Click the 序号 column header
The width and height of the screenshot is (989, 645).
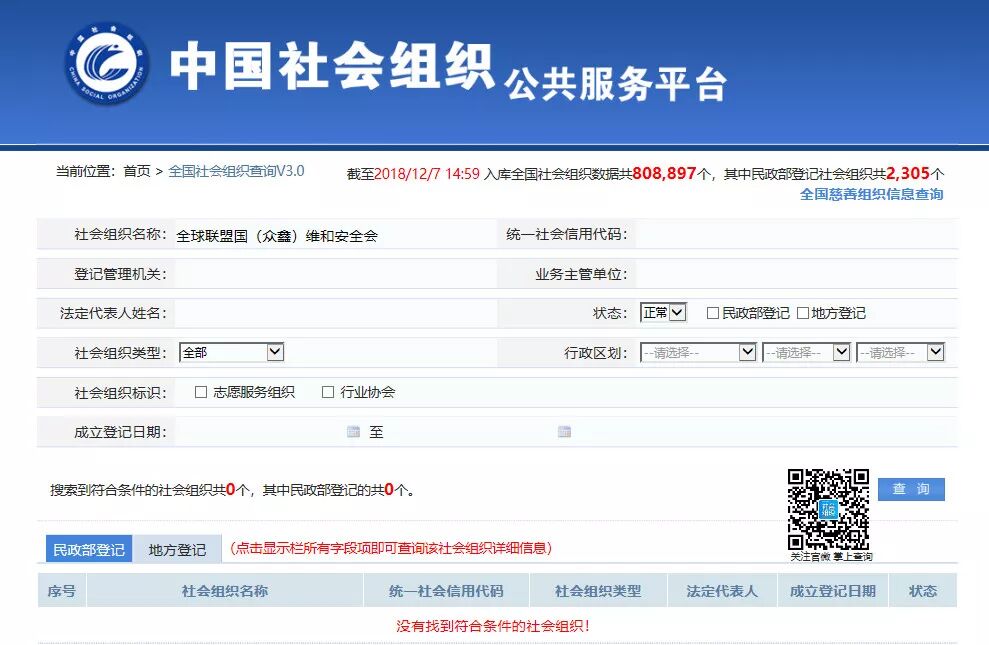point(62,591)
